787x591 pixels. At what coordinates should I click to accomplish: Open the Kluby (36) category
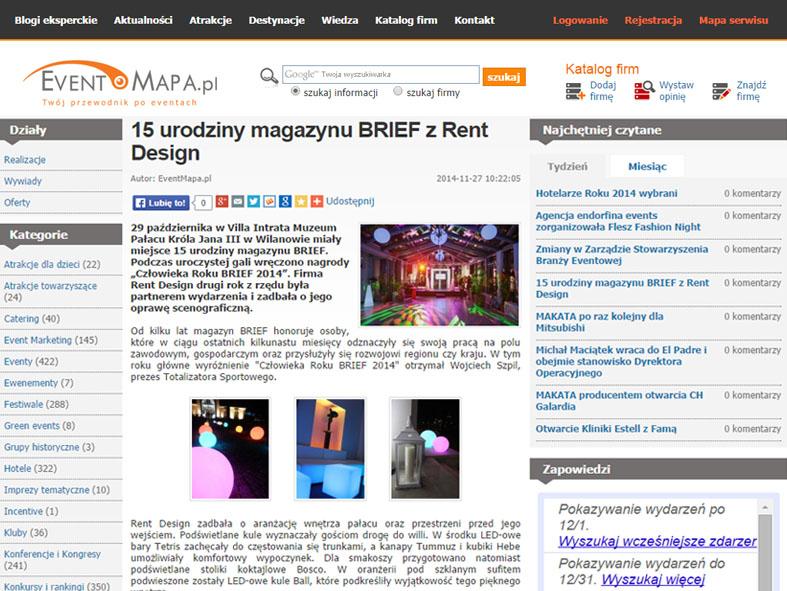pos(26,532)
